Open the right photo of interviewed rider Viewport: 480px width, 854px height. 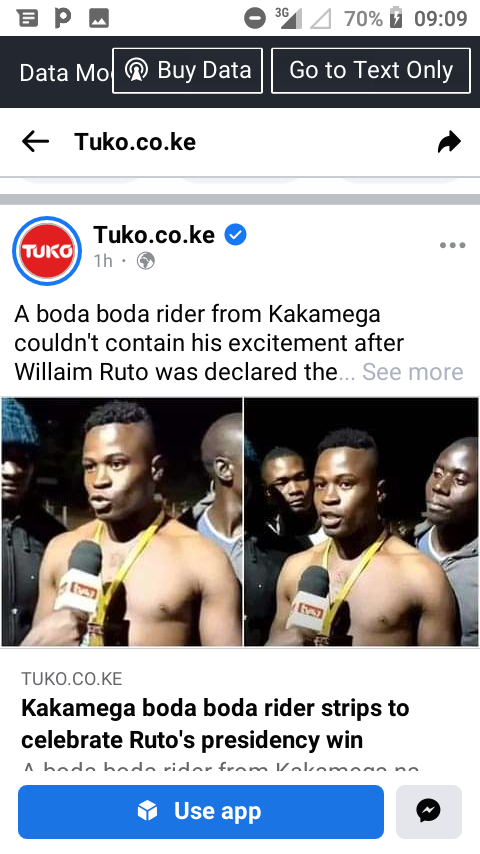362,522
